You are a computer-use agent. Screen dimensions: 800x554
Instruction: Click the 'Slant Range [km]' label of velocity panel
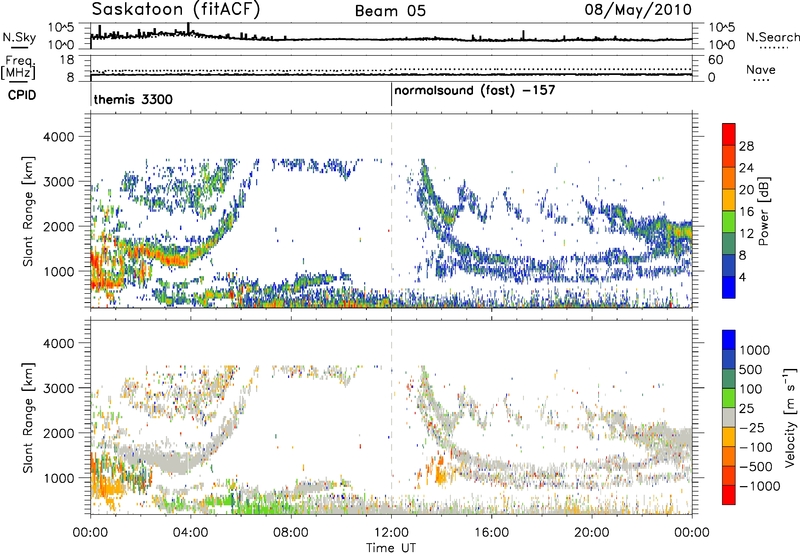pyautogui.click(x=28, y=418)
